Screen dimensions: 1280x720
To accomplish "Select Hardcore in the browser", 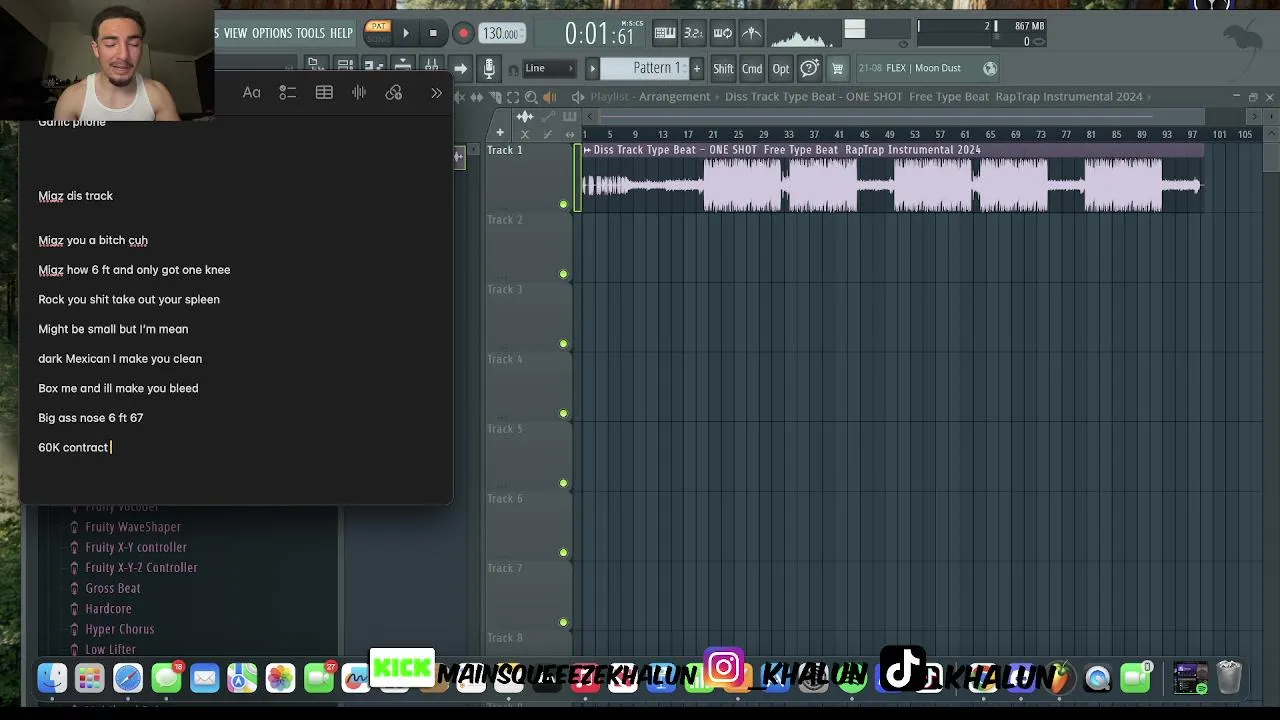I will tap(109, 608).
